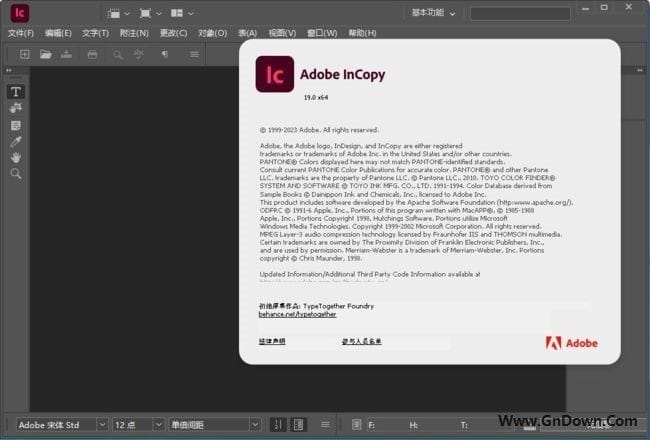Click the three-line menu icon in bottom bar

325,425
